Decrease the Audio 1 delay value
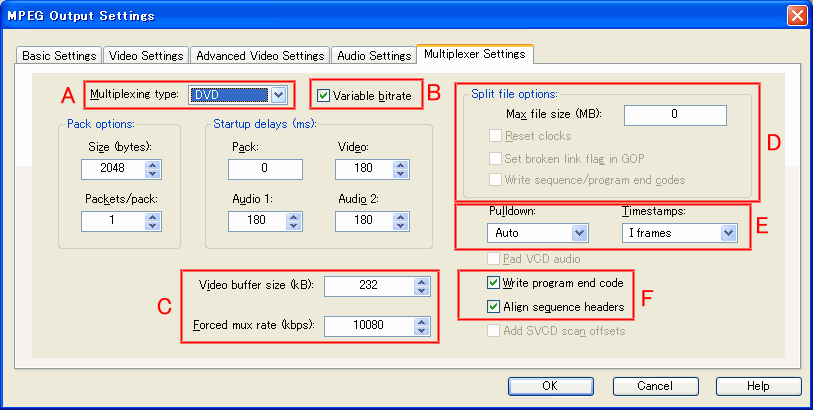Image resolution: width=813 pixels, height=410 pixels. coord(290,225)
